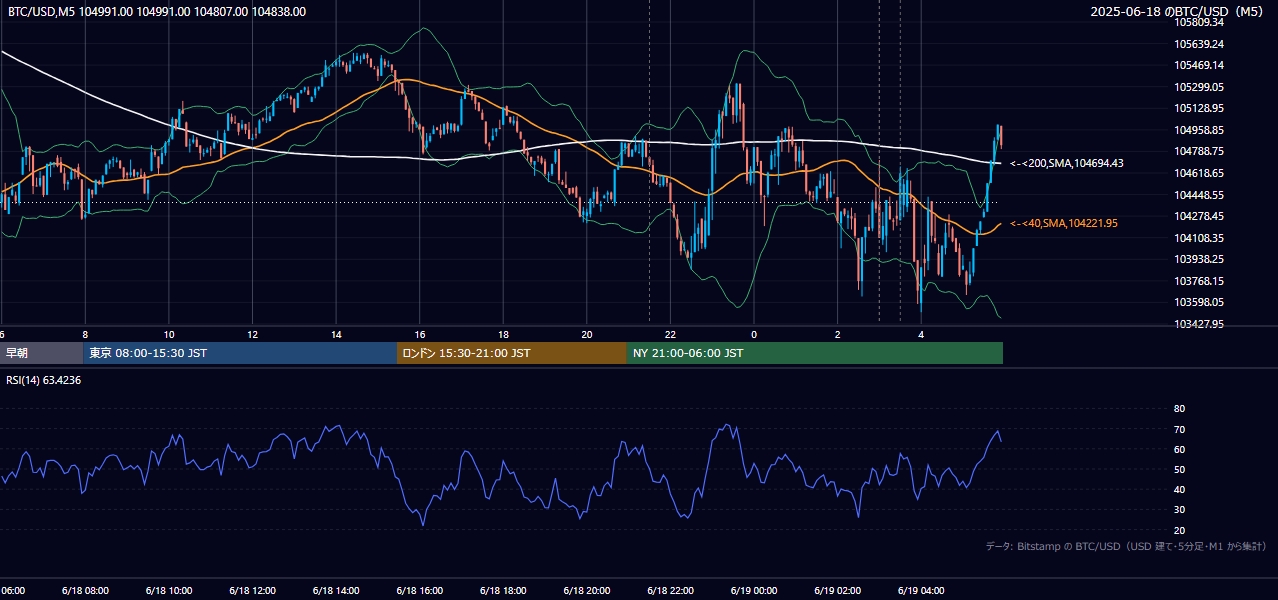Select the 6/18 10:00 time label
This screenshot has width=1278, height=600.
pyautogui.click(x=169, y=591)
